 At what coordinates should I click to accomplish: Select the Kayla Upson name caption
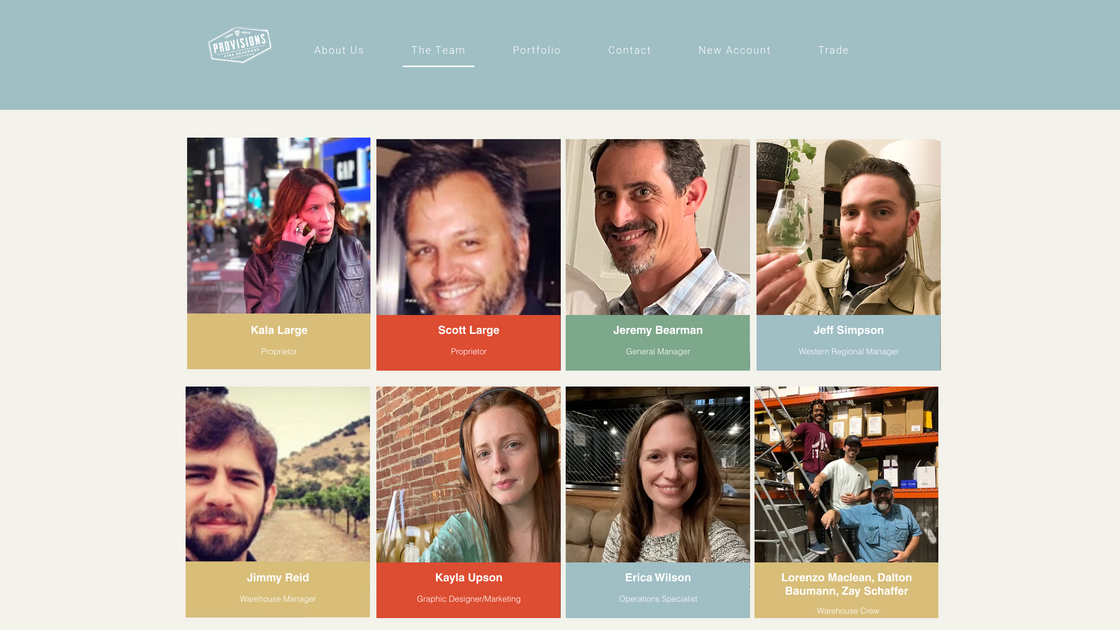point(469,577)
